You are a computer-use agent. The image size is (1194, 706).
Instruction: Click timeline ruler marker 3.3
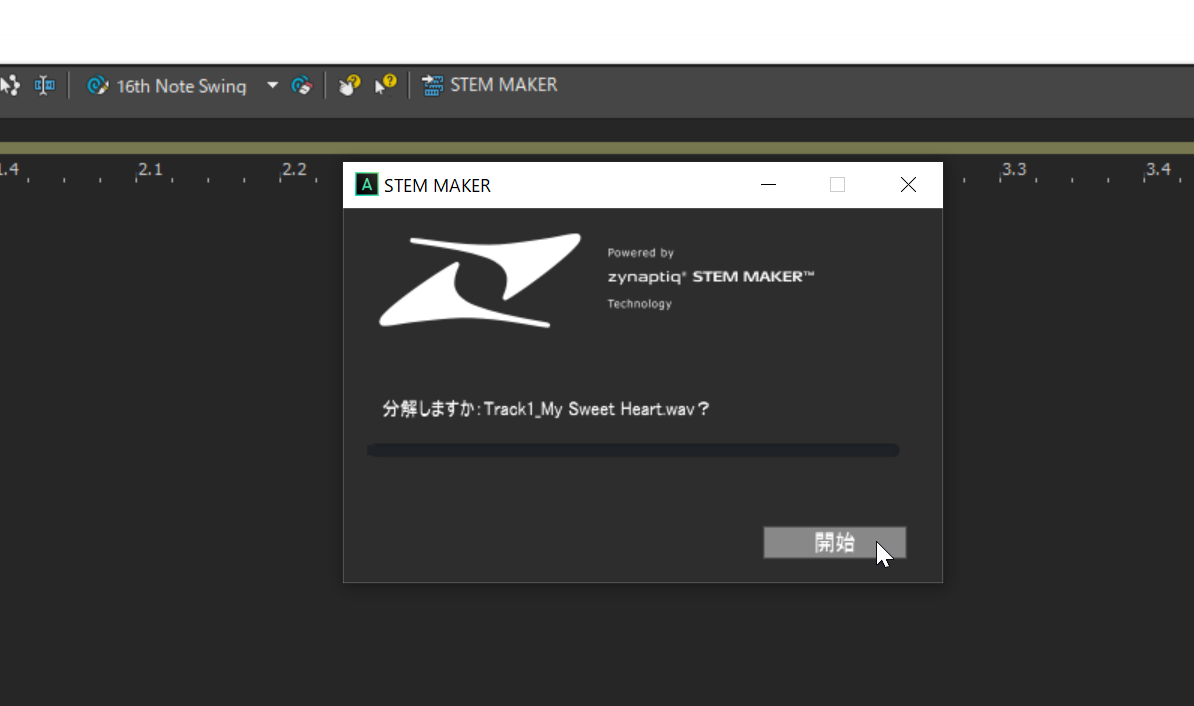pyautogui.click(x=1014, y=169)
